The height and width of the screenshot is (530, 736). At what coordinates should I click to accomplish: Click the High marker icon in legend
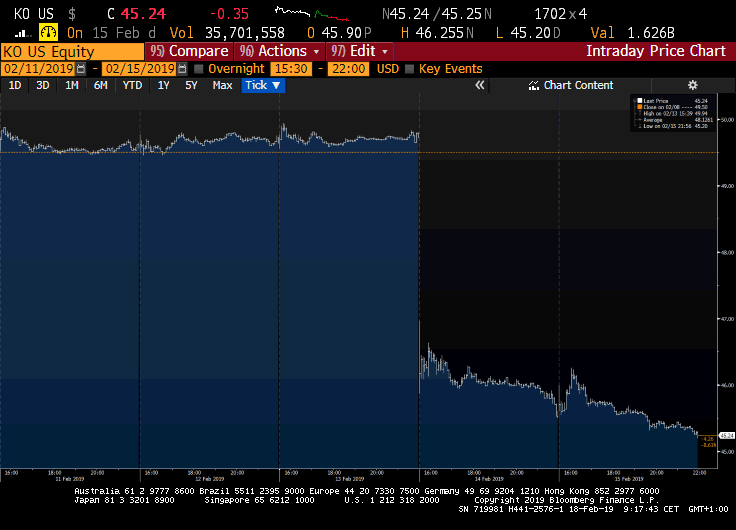(640, 113)
